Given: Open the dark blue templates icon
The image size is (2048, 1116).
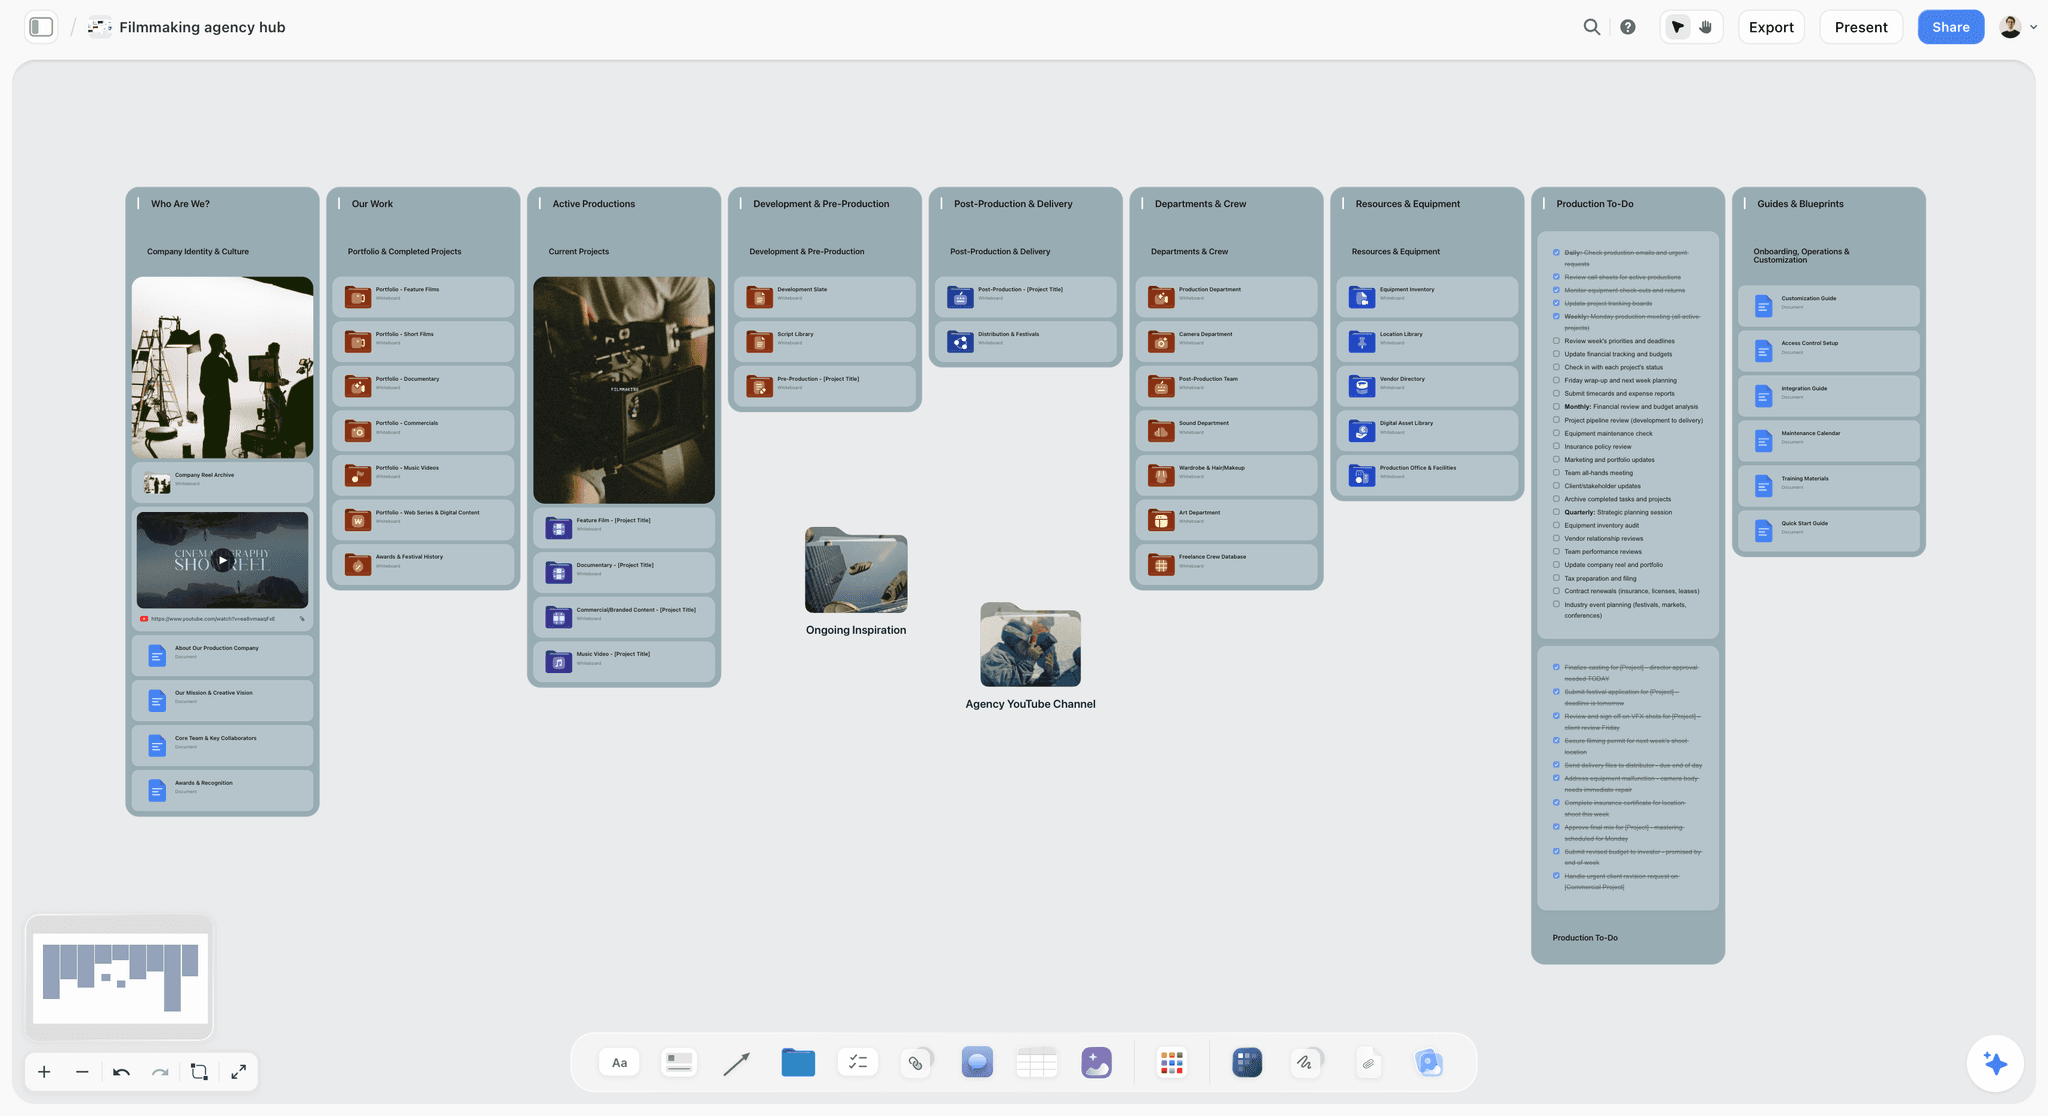Looking at the screenshot, I should pos(1247,1062).
